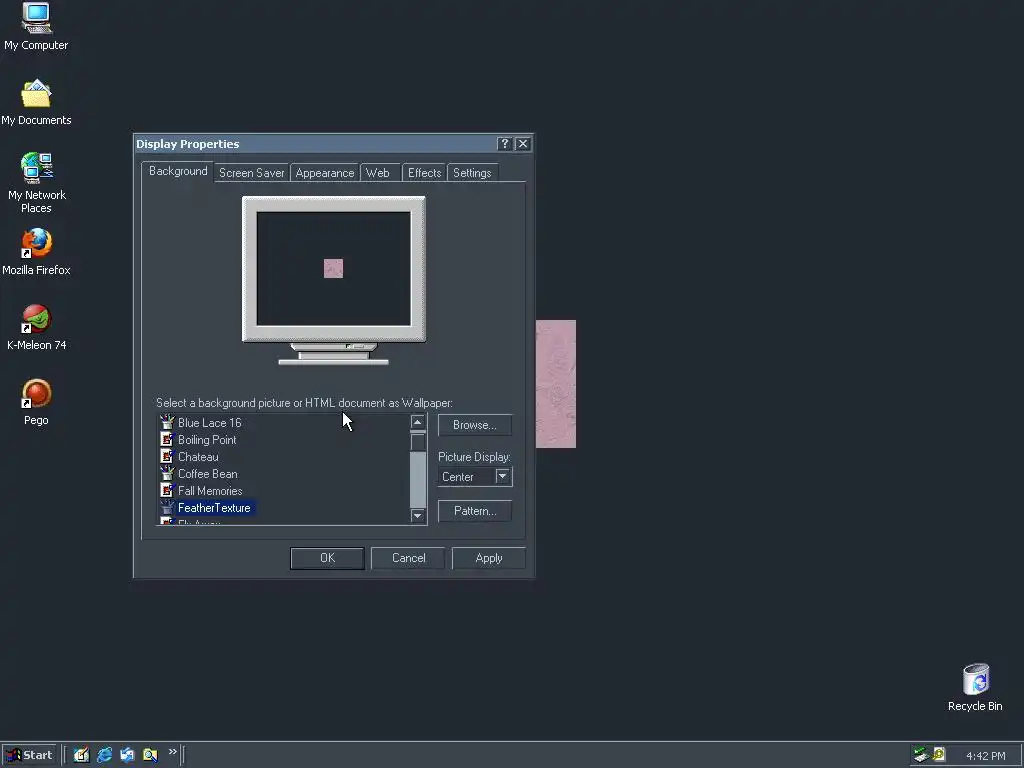
Task: Launch Internet Explorer from quick launch
Action: (x=104, y=755)
